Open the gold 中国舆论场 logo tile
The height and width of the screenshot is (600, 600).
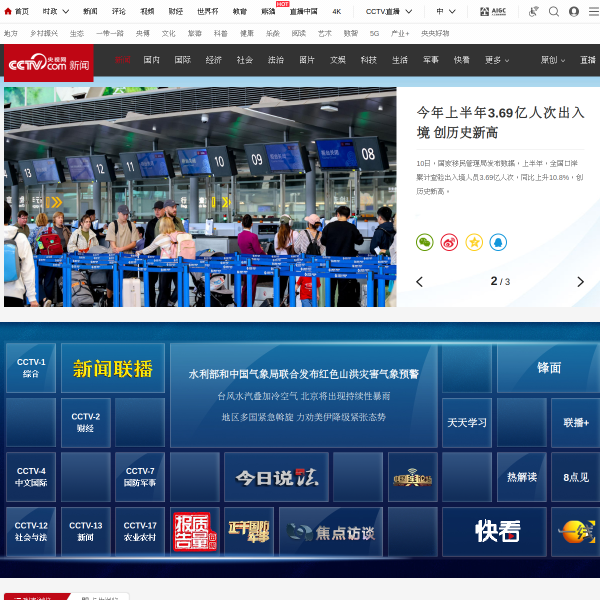412,477
